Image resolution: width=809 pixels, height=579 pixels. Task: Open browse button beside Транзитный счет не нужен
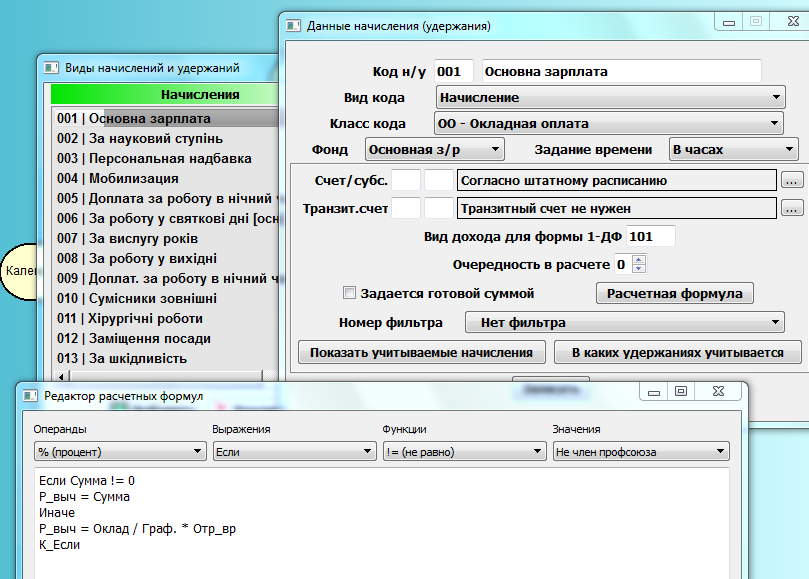791,209
